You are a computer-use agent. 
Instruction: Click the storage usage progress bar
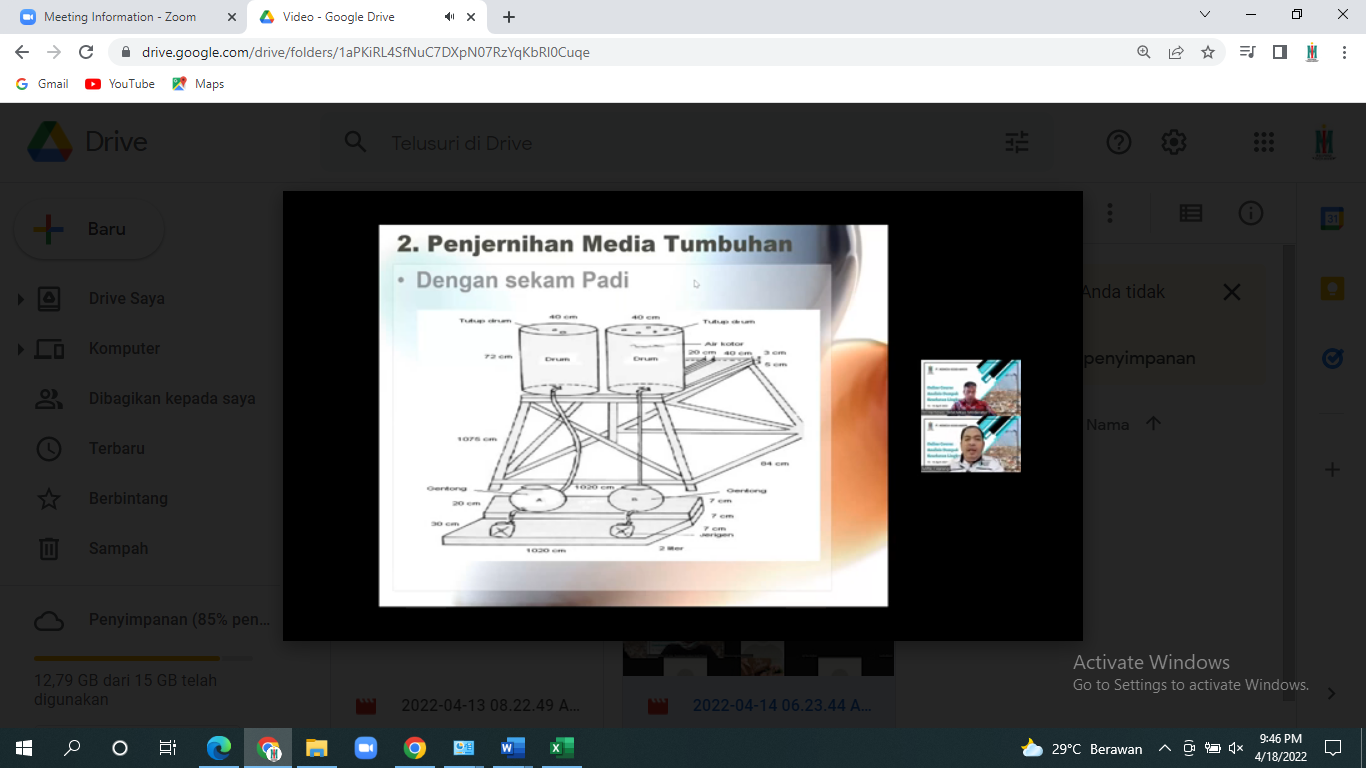coord(143,658)
